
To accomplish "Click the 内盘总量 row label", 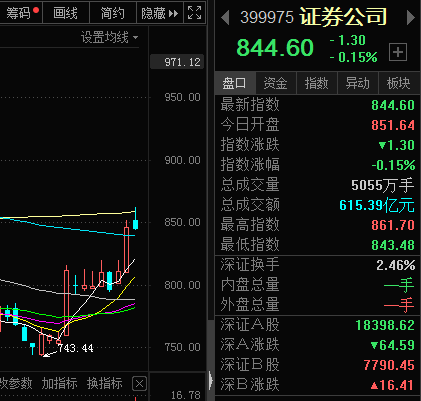I will (250, 285).
